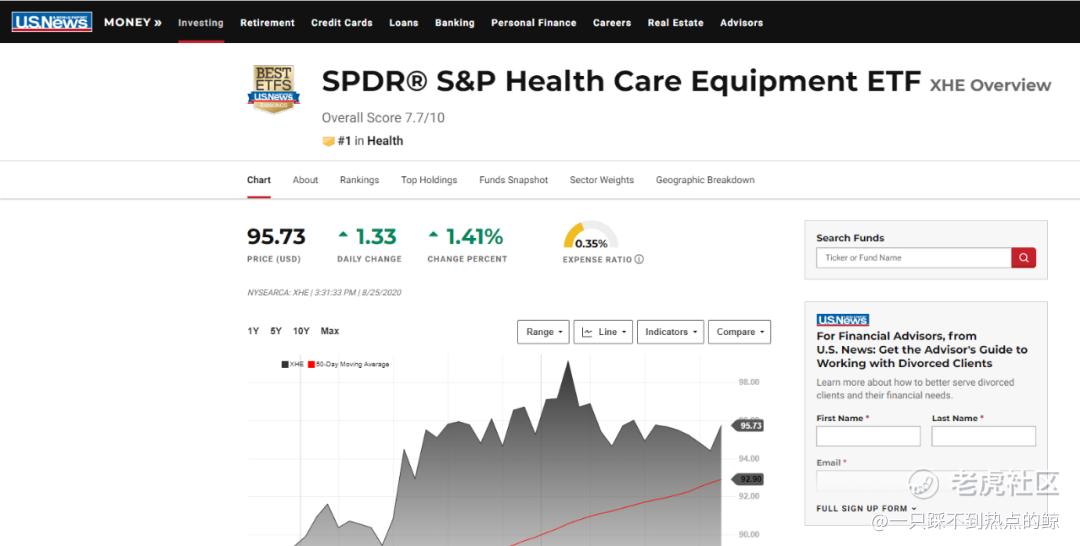Viewport: 1080px width, 546px height.
Task: Open the Geographic Breakdown tab
Action: click(x=705, y=180)
